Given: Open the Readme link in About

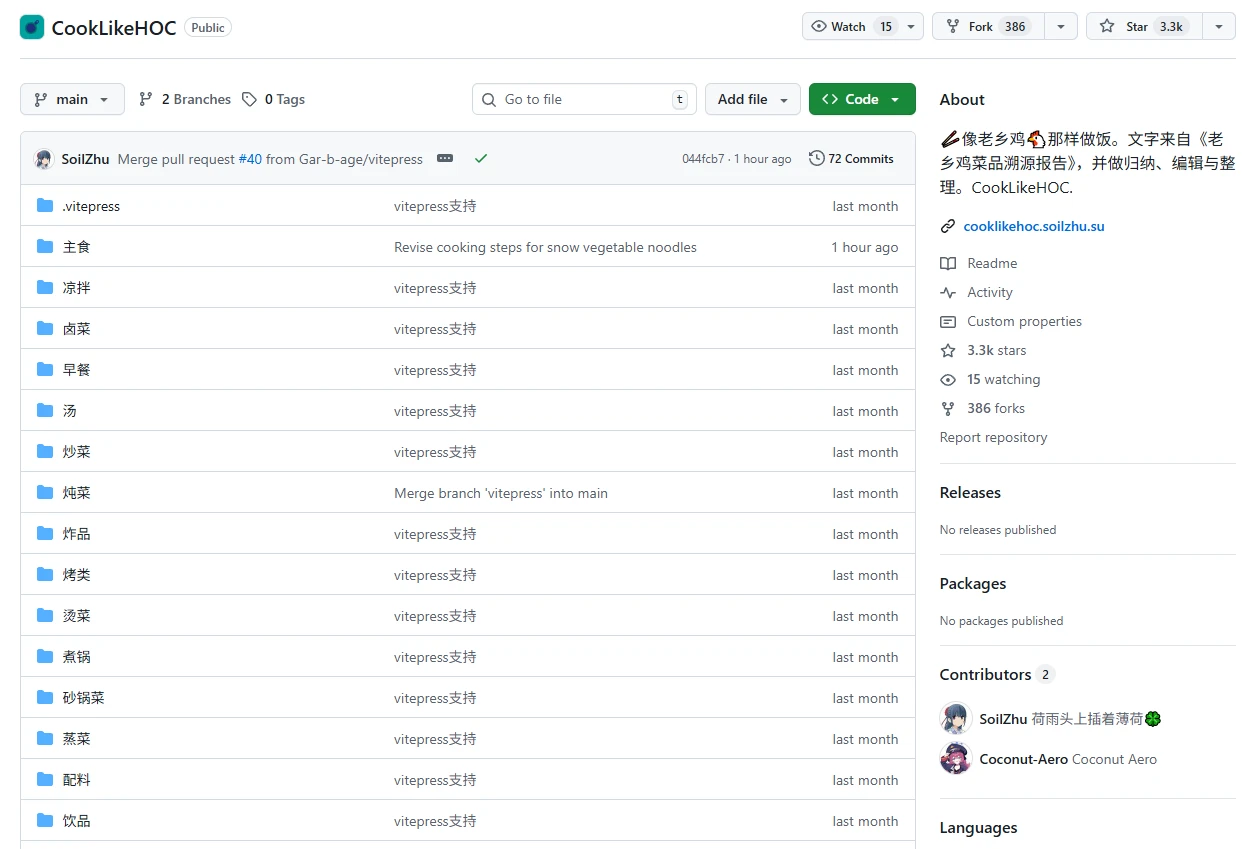Looking at the screenshot, I should pyautogui.click(x=991, y=264).
